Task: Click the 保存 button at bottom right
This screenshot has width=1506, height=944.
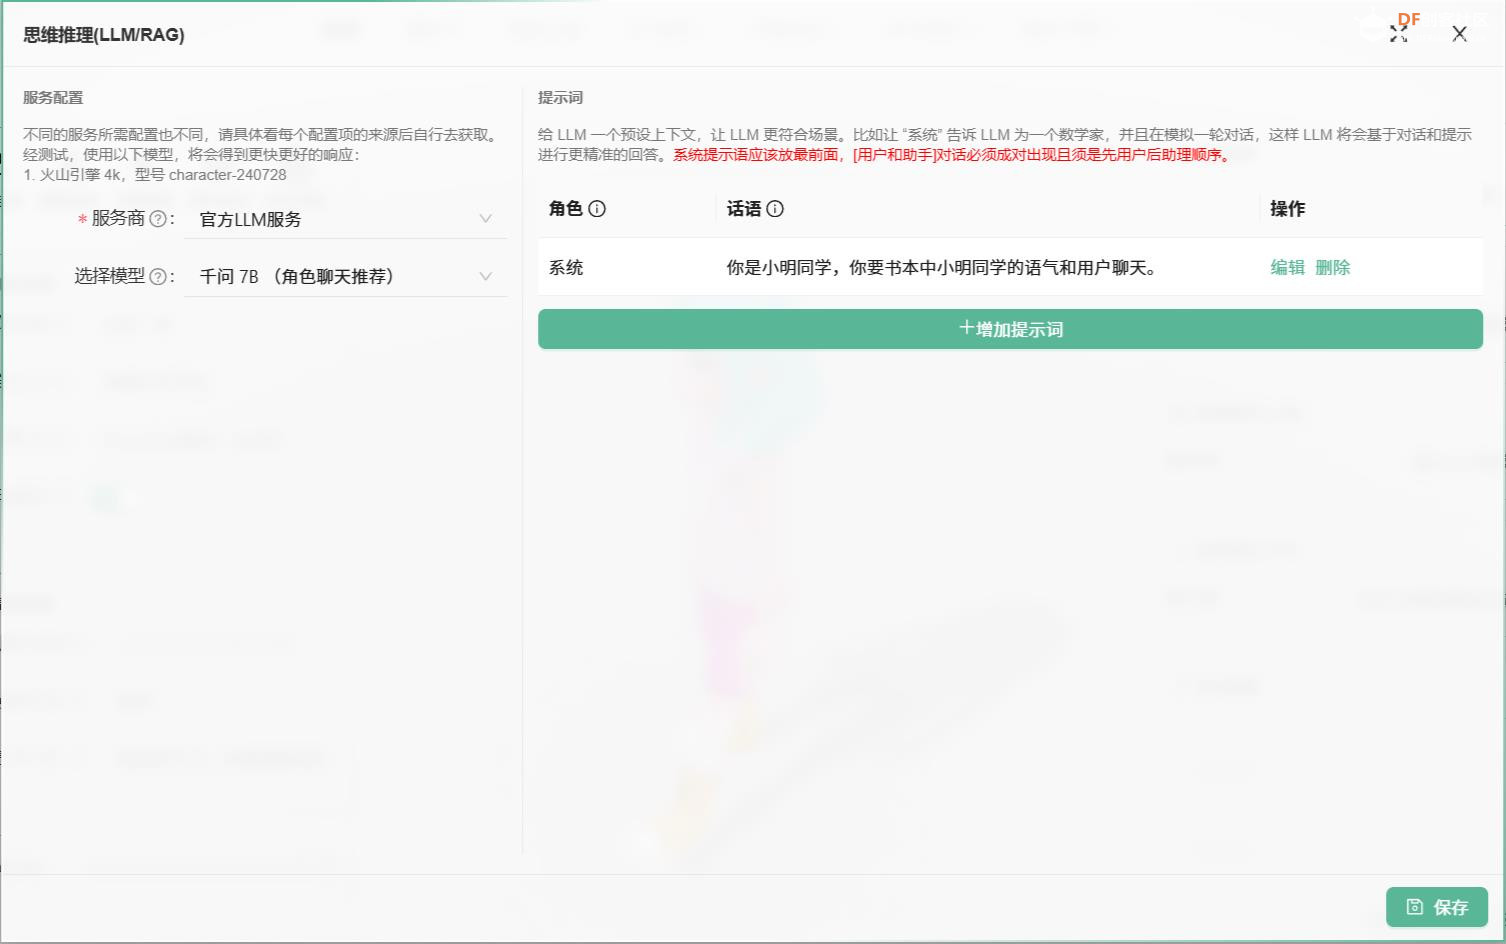Action: (1437, 907)
